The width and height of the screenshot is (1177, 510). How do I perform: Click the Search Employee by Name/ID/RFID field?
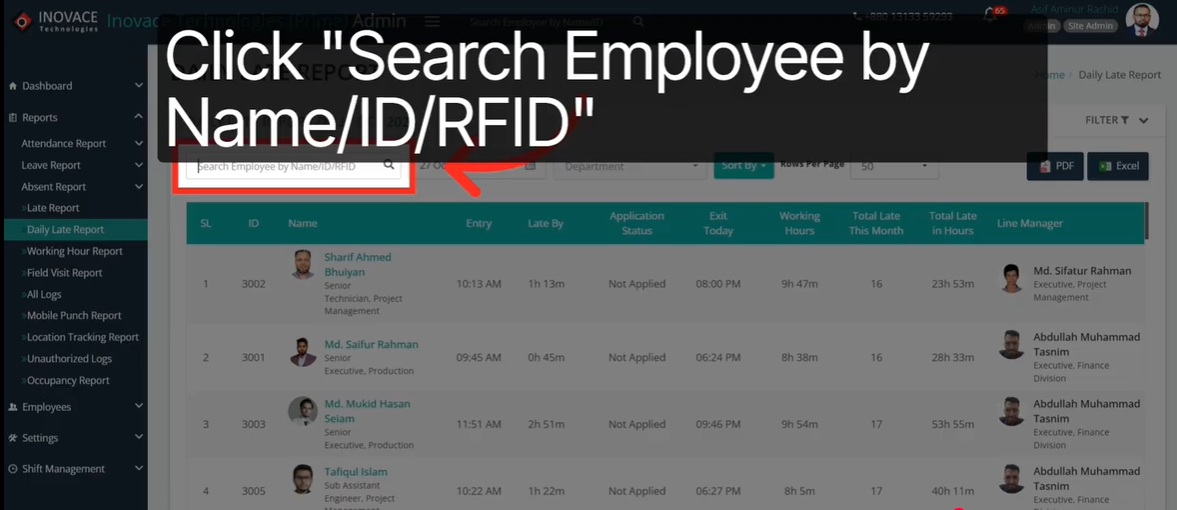pos(293,167)
